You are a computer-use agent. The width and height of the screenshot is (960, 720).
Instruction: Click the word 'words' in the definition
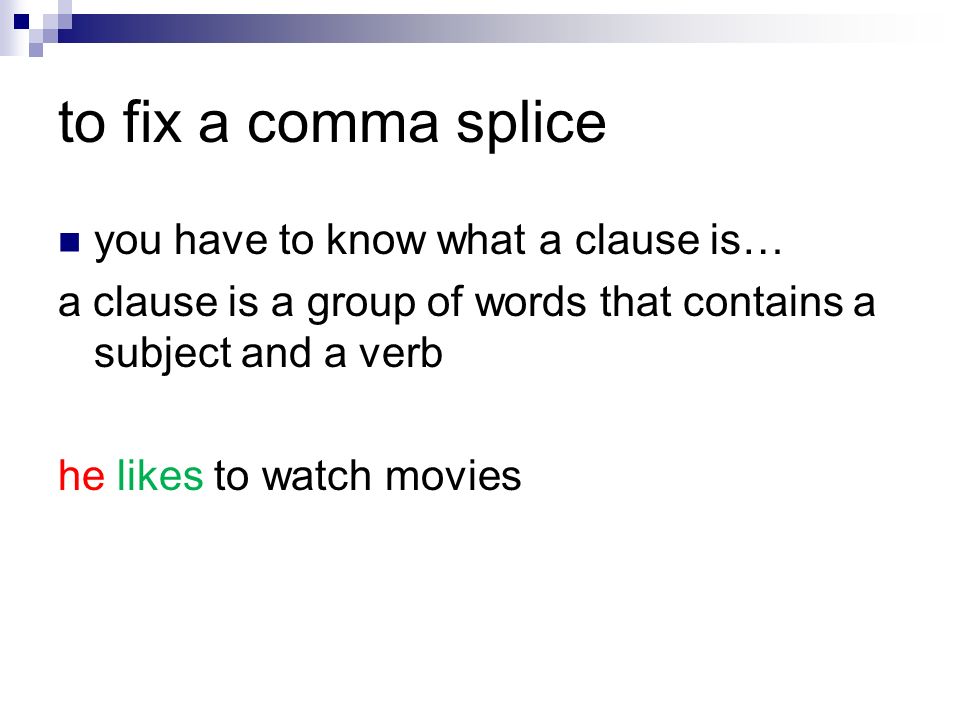pos(531,302)
